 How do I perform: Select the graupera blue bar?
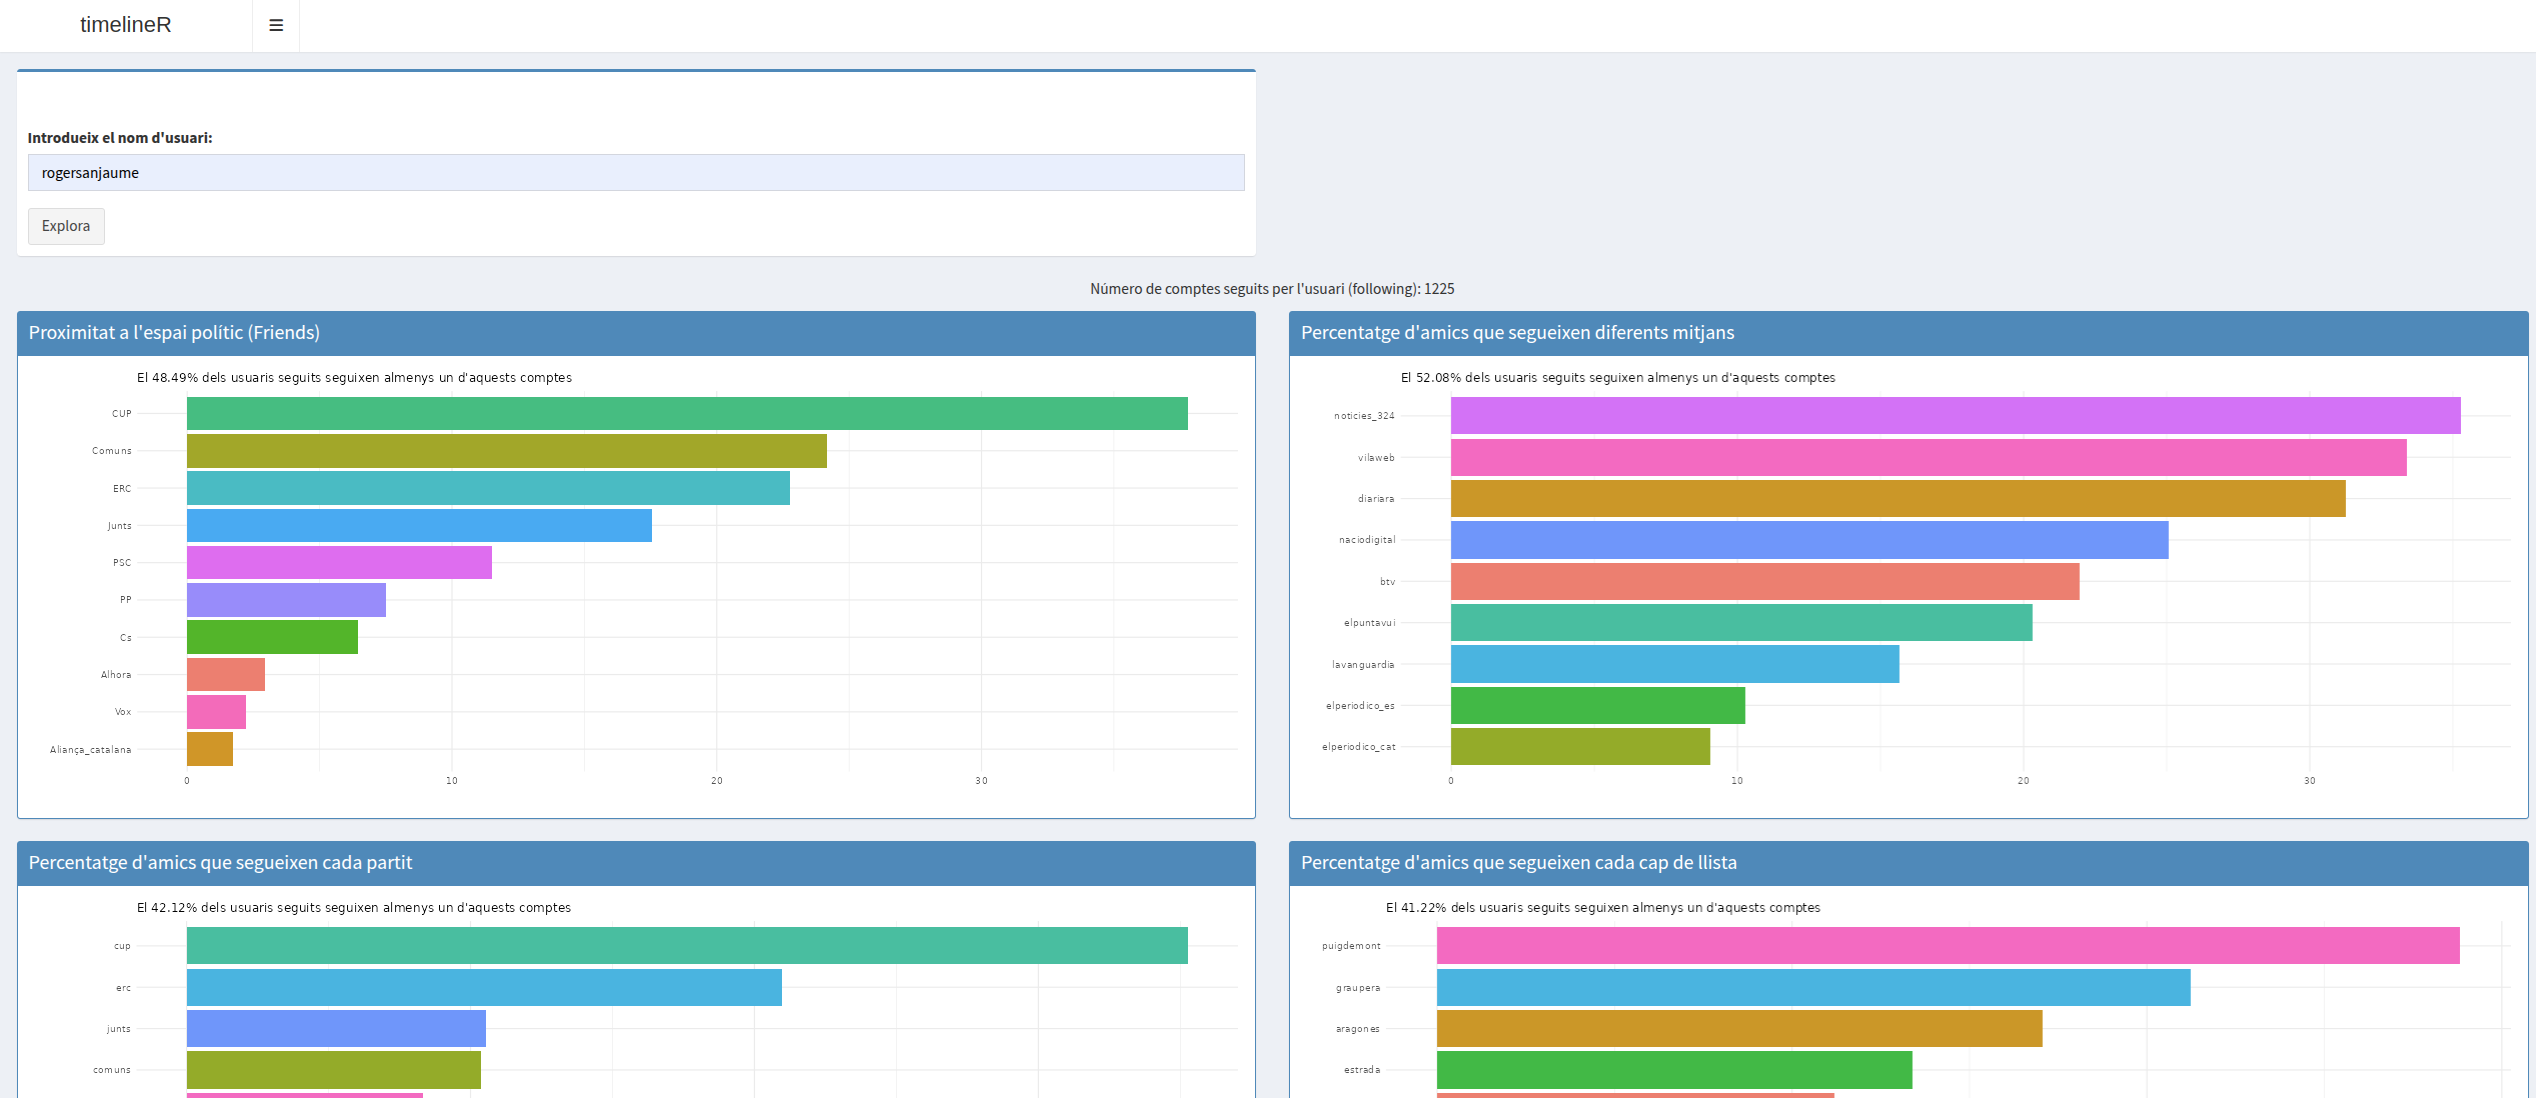(1812, 988)
